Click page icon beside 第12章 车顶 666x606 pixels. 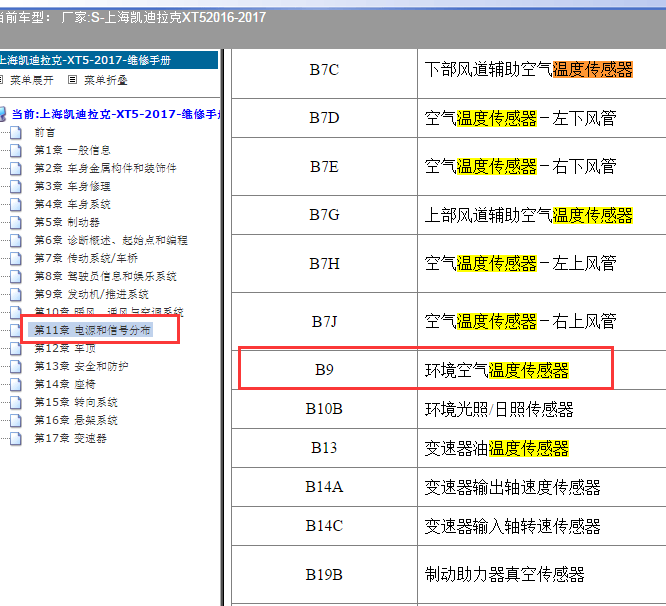tap(16, 348)
